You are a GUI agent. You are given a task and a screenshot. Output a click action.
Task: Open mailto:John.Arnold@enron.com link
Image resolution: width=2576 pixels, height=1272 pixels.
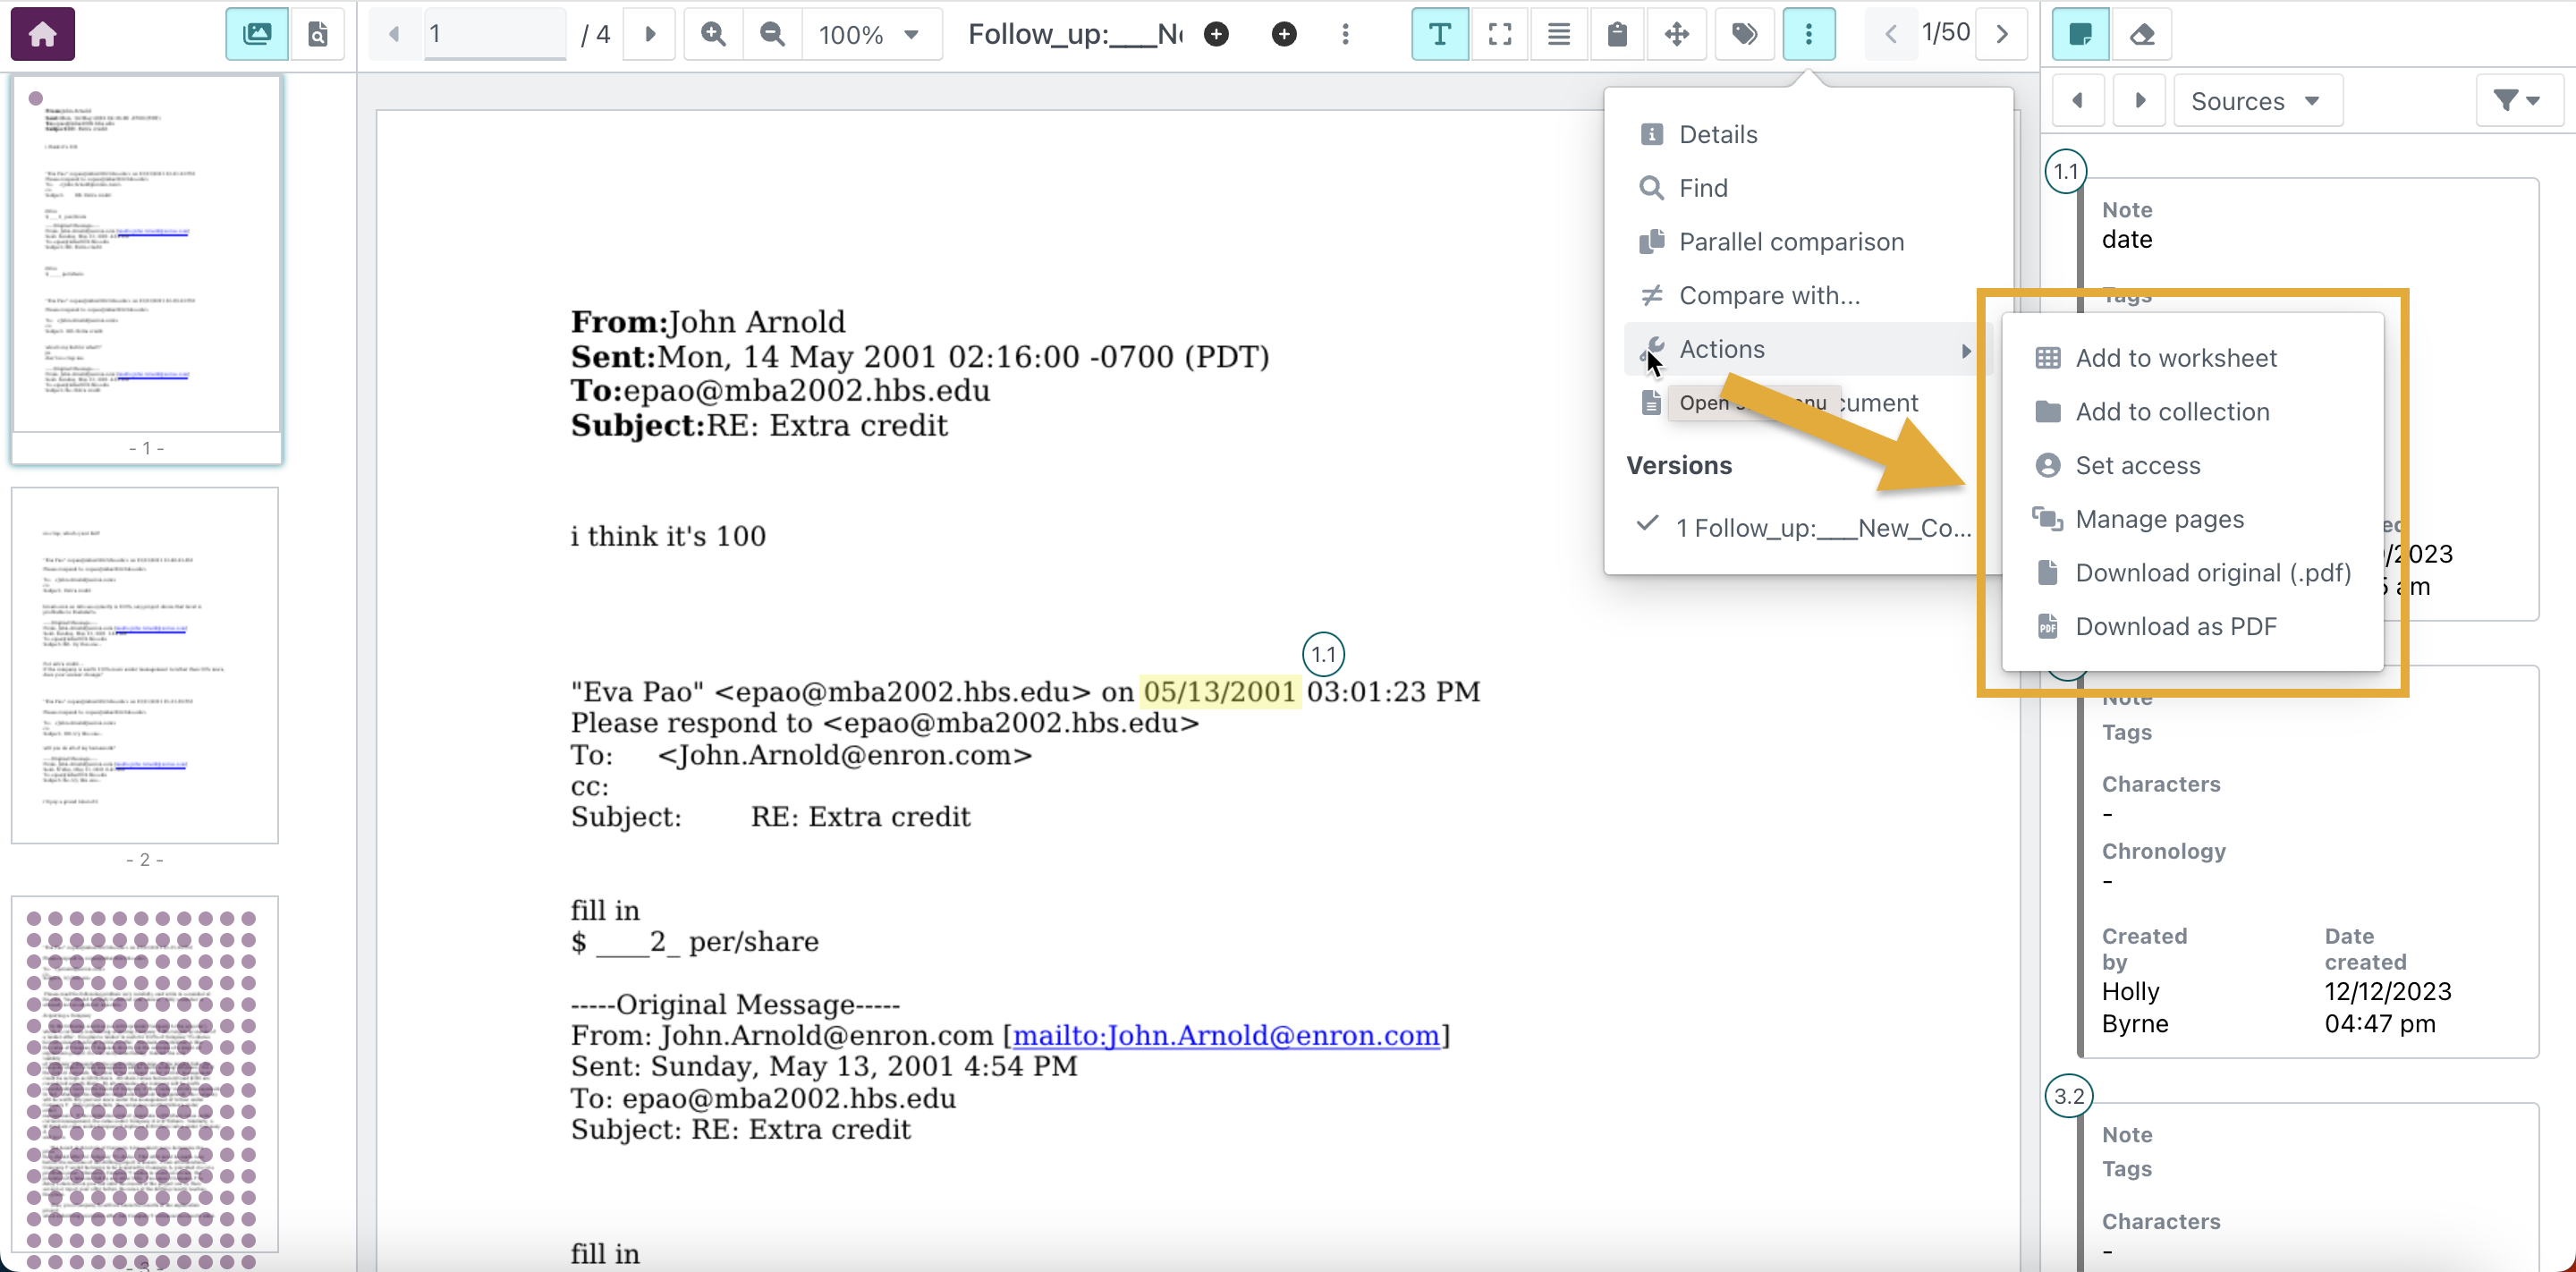tap(1226, 1035)
